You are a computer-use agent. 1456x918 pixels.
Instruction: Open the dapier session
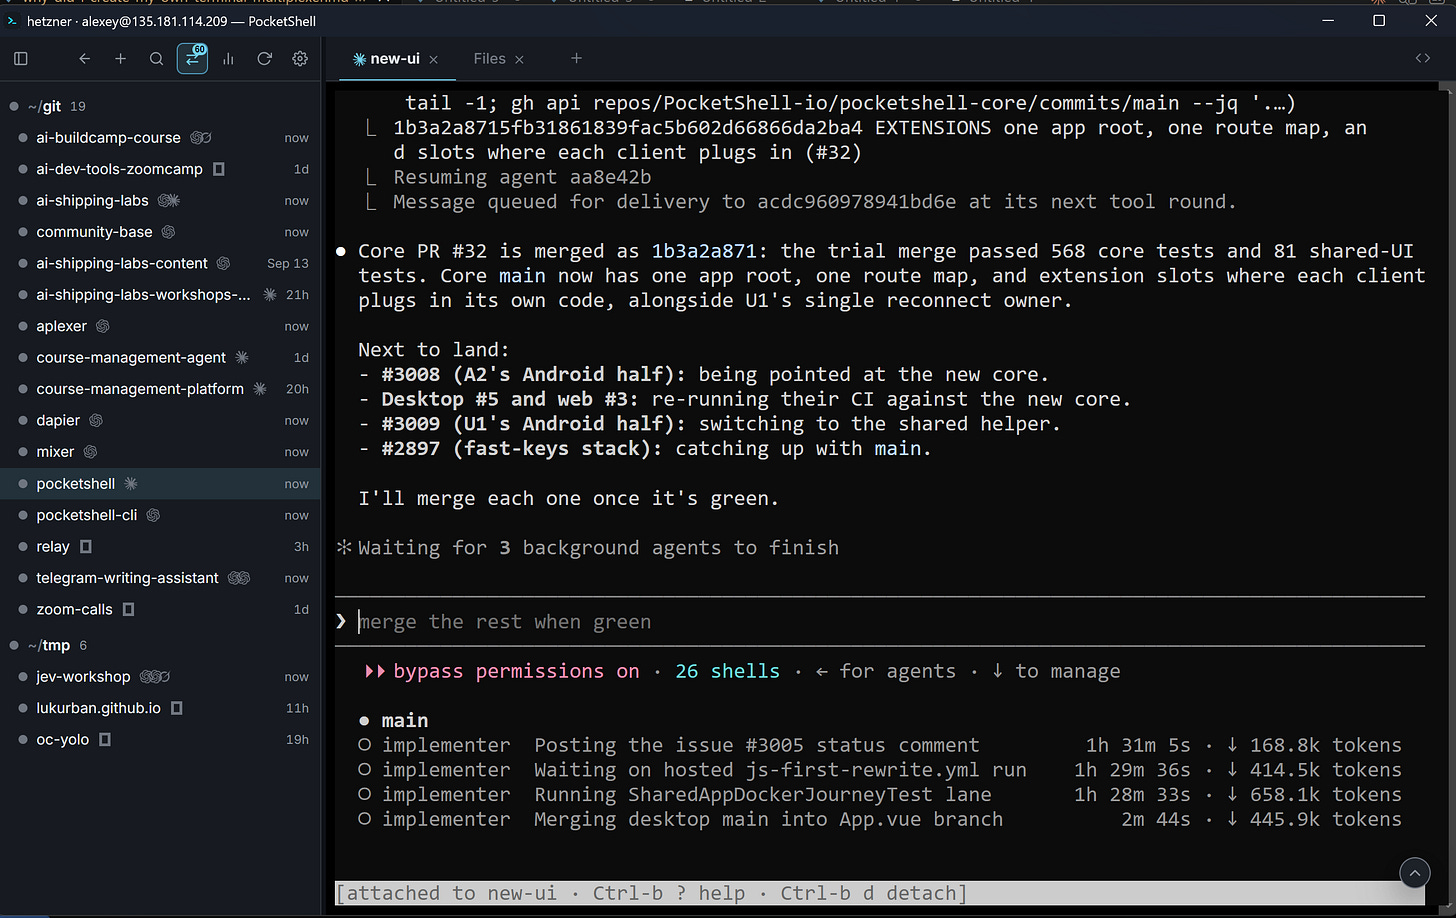(x=160, y=420)
